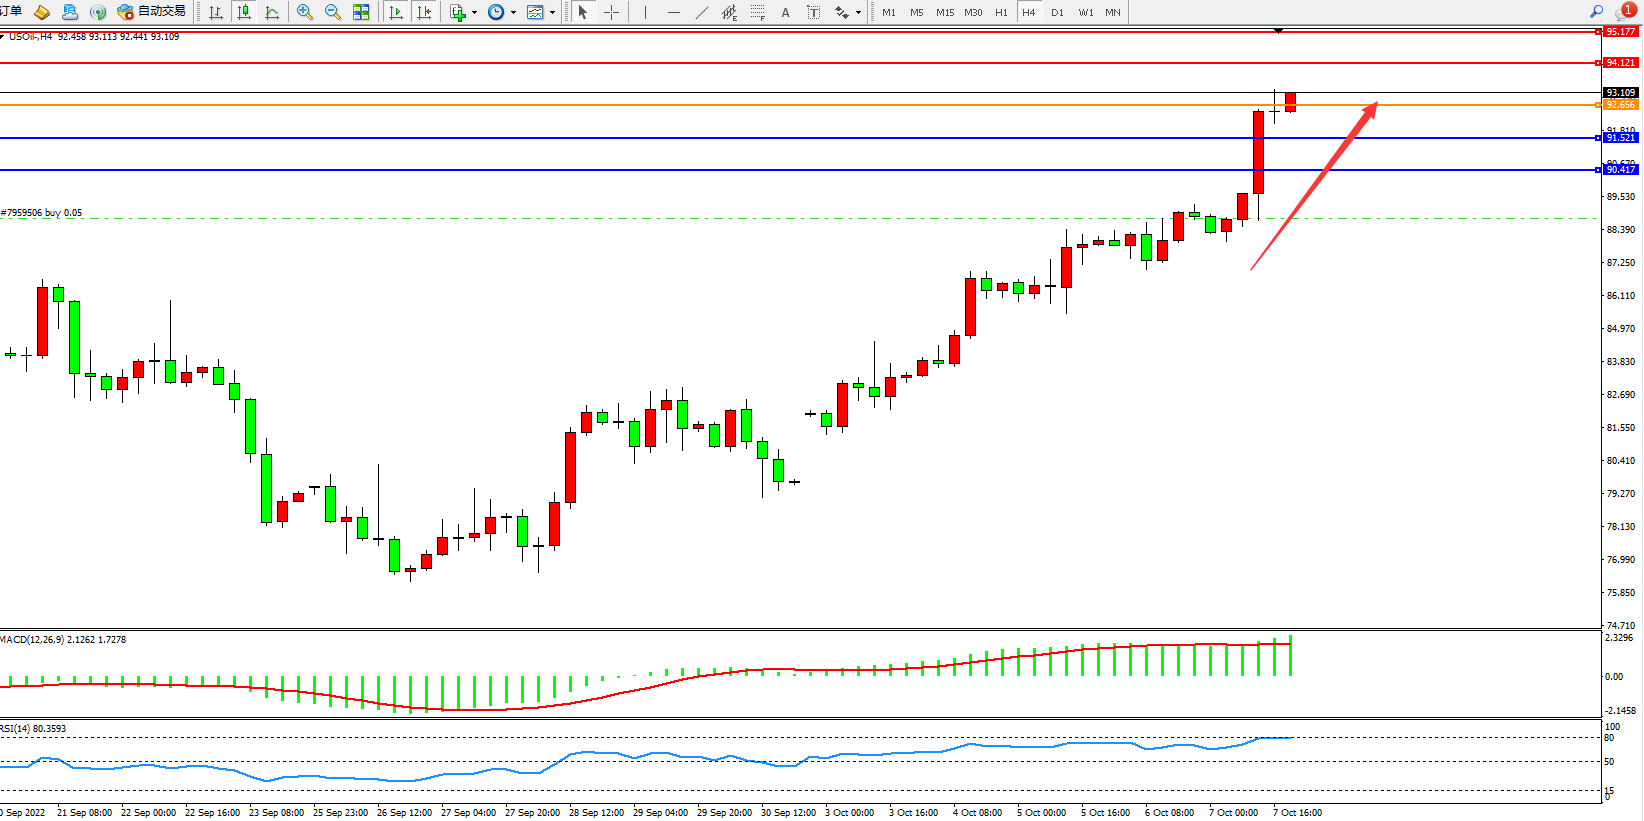1644x821 pixels.
Task: Toggle candlestick chart display mode
Action: [x=243, y=12]
